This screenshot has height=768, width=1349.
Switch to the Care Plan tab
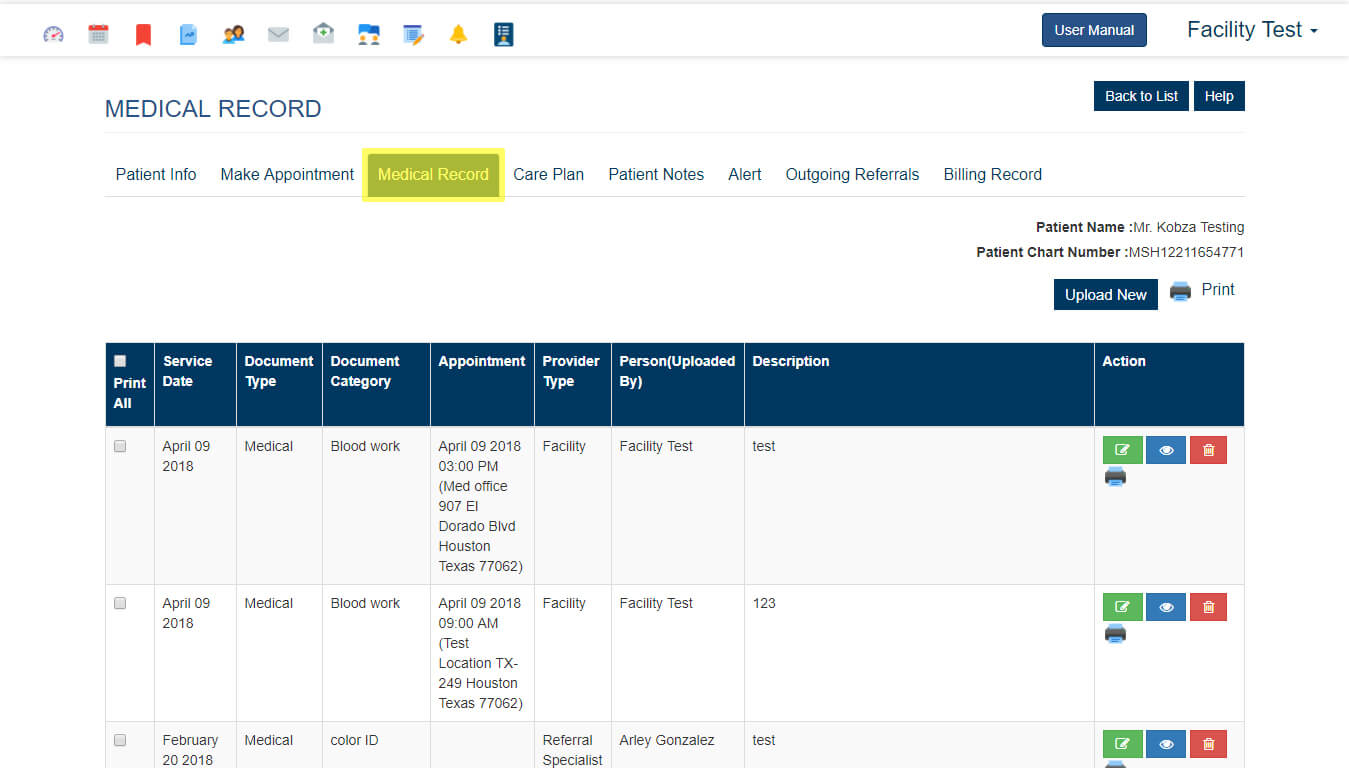(548, 174)
